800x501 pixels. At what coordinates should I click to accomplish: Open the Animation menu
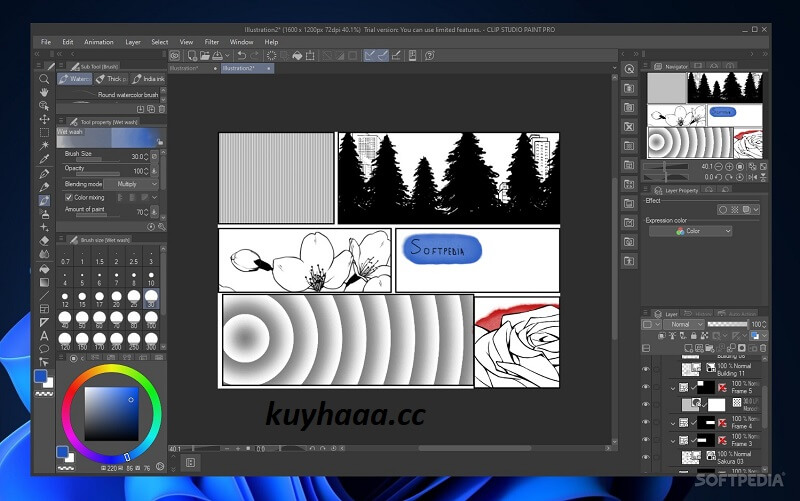(x=99, y=42)
